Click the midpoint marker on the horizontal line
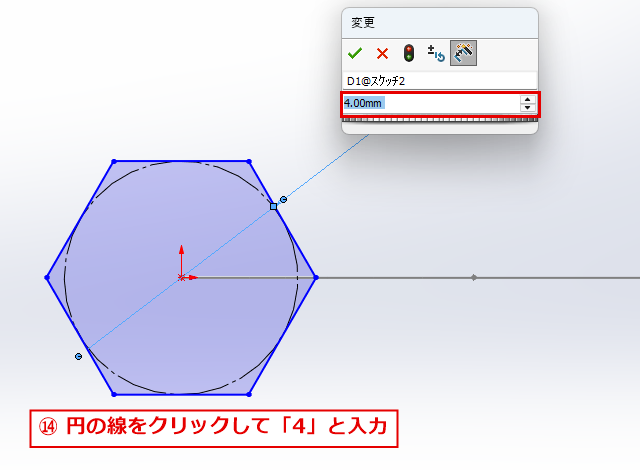 coord(473,277)
